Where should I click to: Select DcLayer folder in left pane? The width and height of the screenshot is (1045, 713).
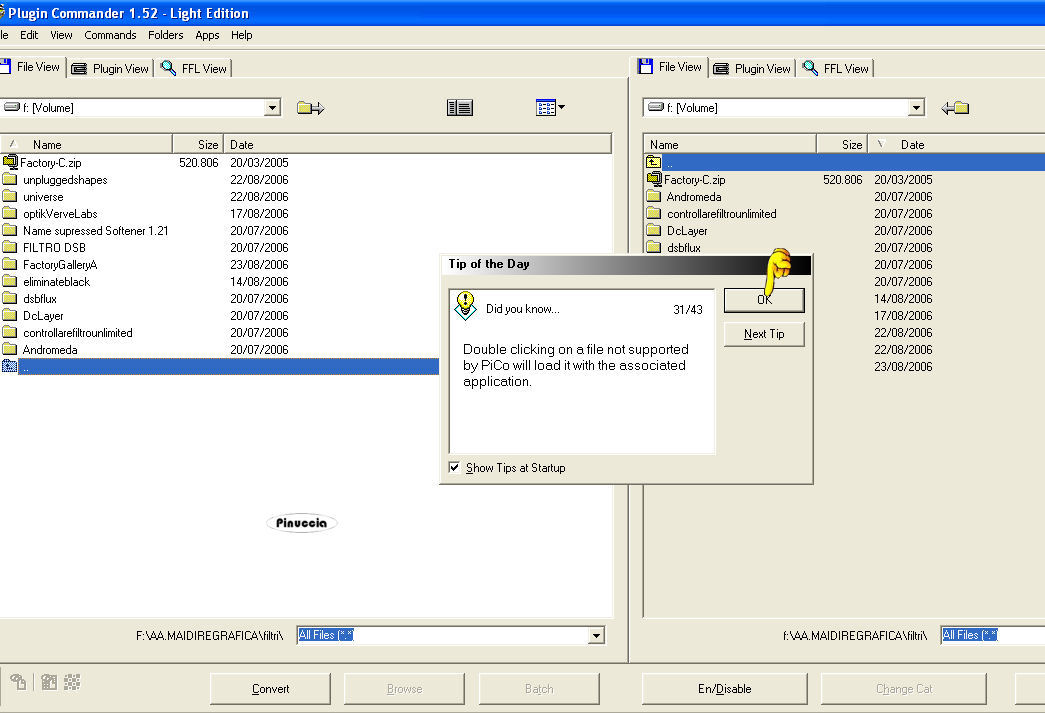pyautogui.click(x=43, y=315)
